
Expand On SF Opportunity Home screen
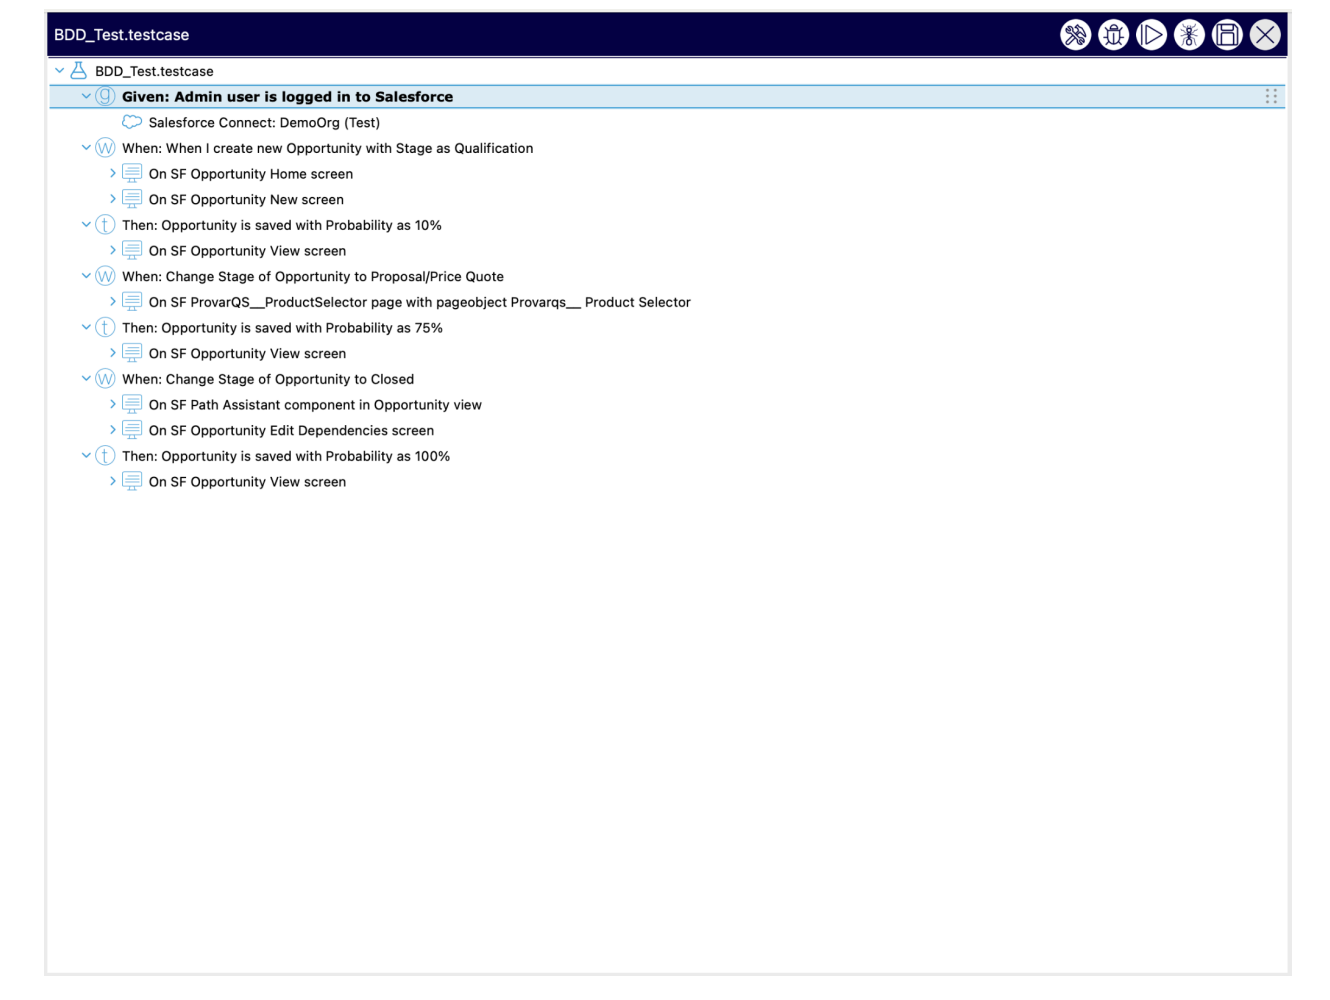(113, 173)
